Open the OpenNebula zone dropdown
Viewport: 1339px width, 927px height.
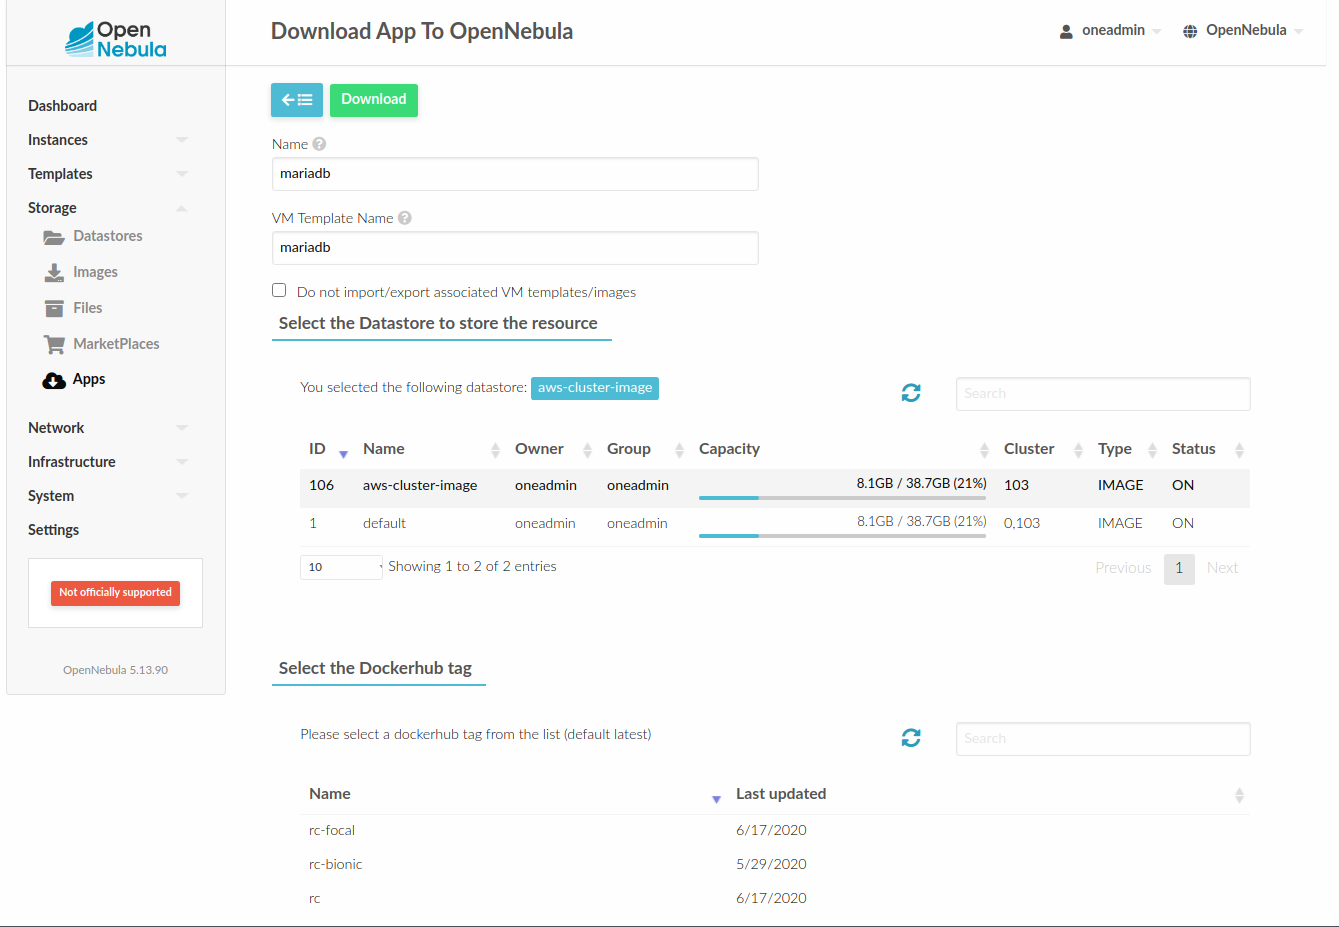click(1243, 31)
